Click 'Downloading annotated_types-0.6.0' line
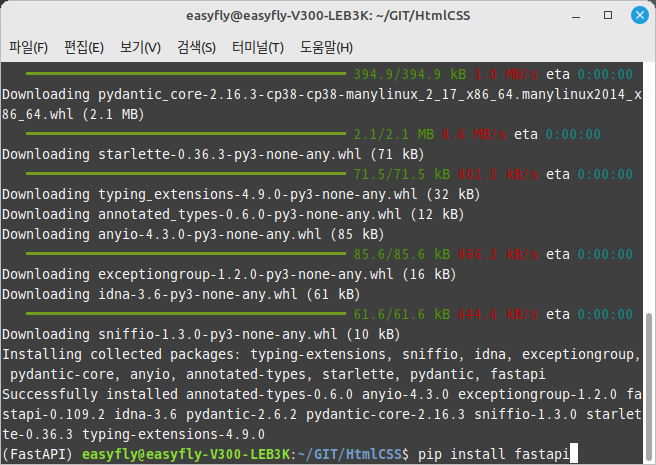 (233, 214)
